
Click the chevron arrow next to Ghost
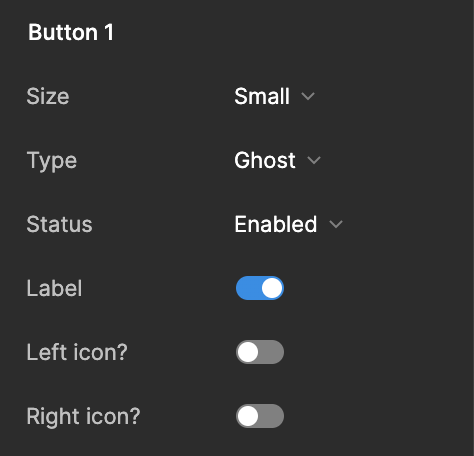(314, 161)
